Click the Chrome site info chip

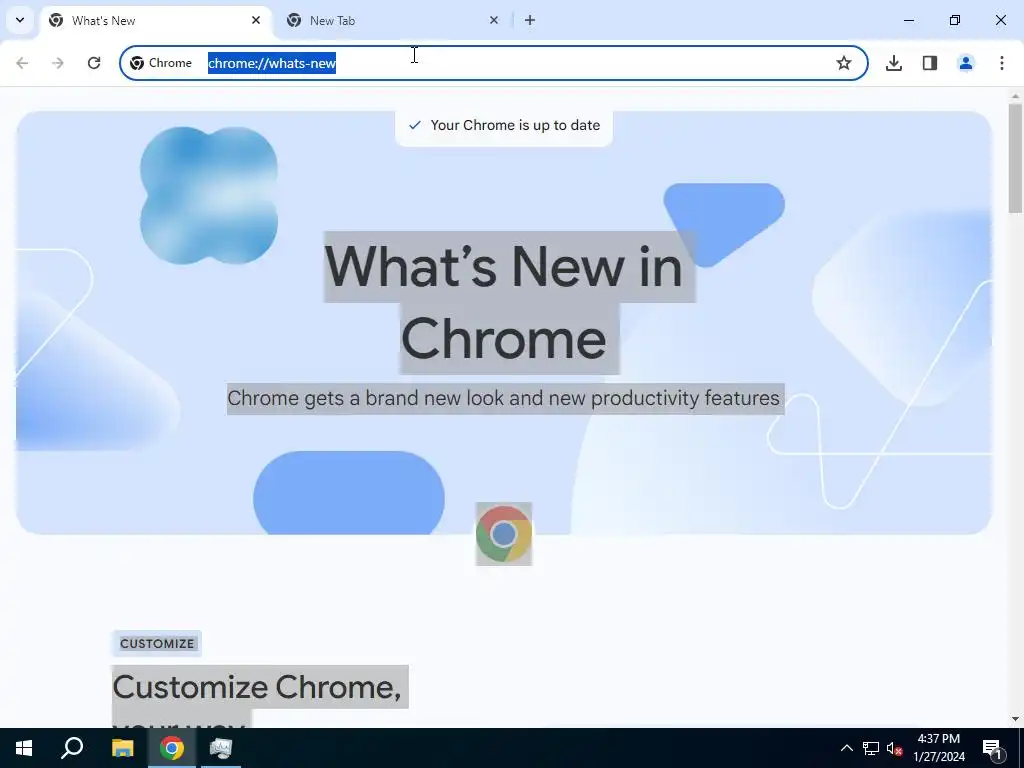pyautogui.click(x=161, y=63)
